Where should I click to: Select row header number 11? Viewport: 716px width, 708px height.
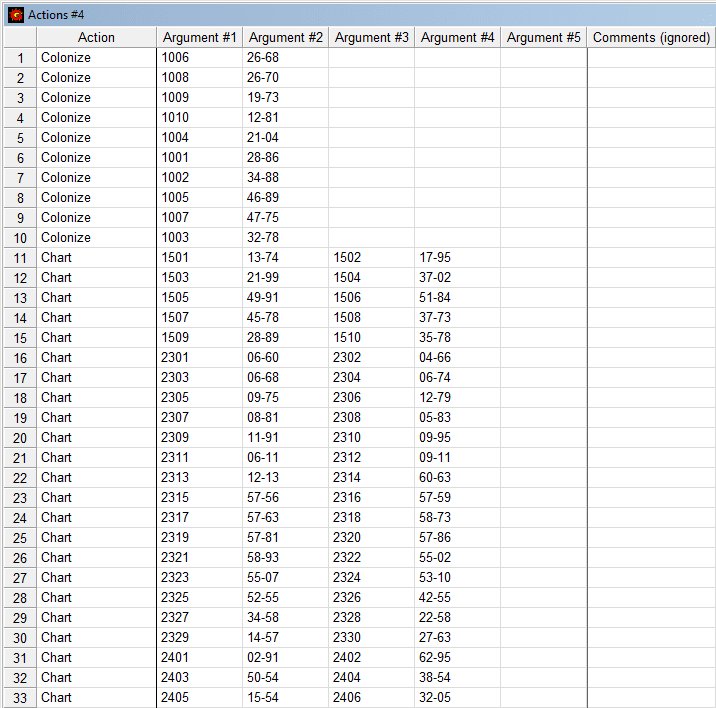[19, 258]
